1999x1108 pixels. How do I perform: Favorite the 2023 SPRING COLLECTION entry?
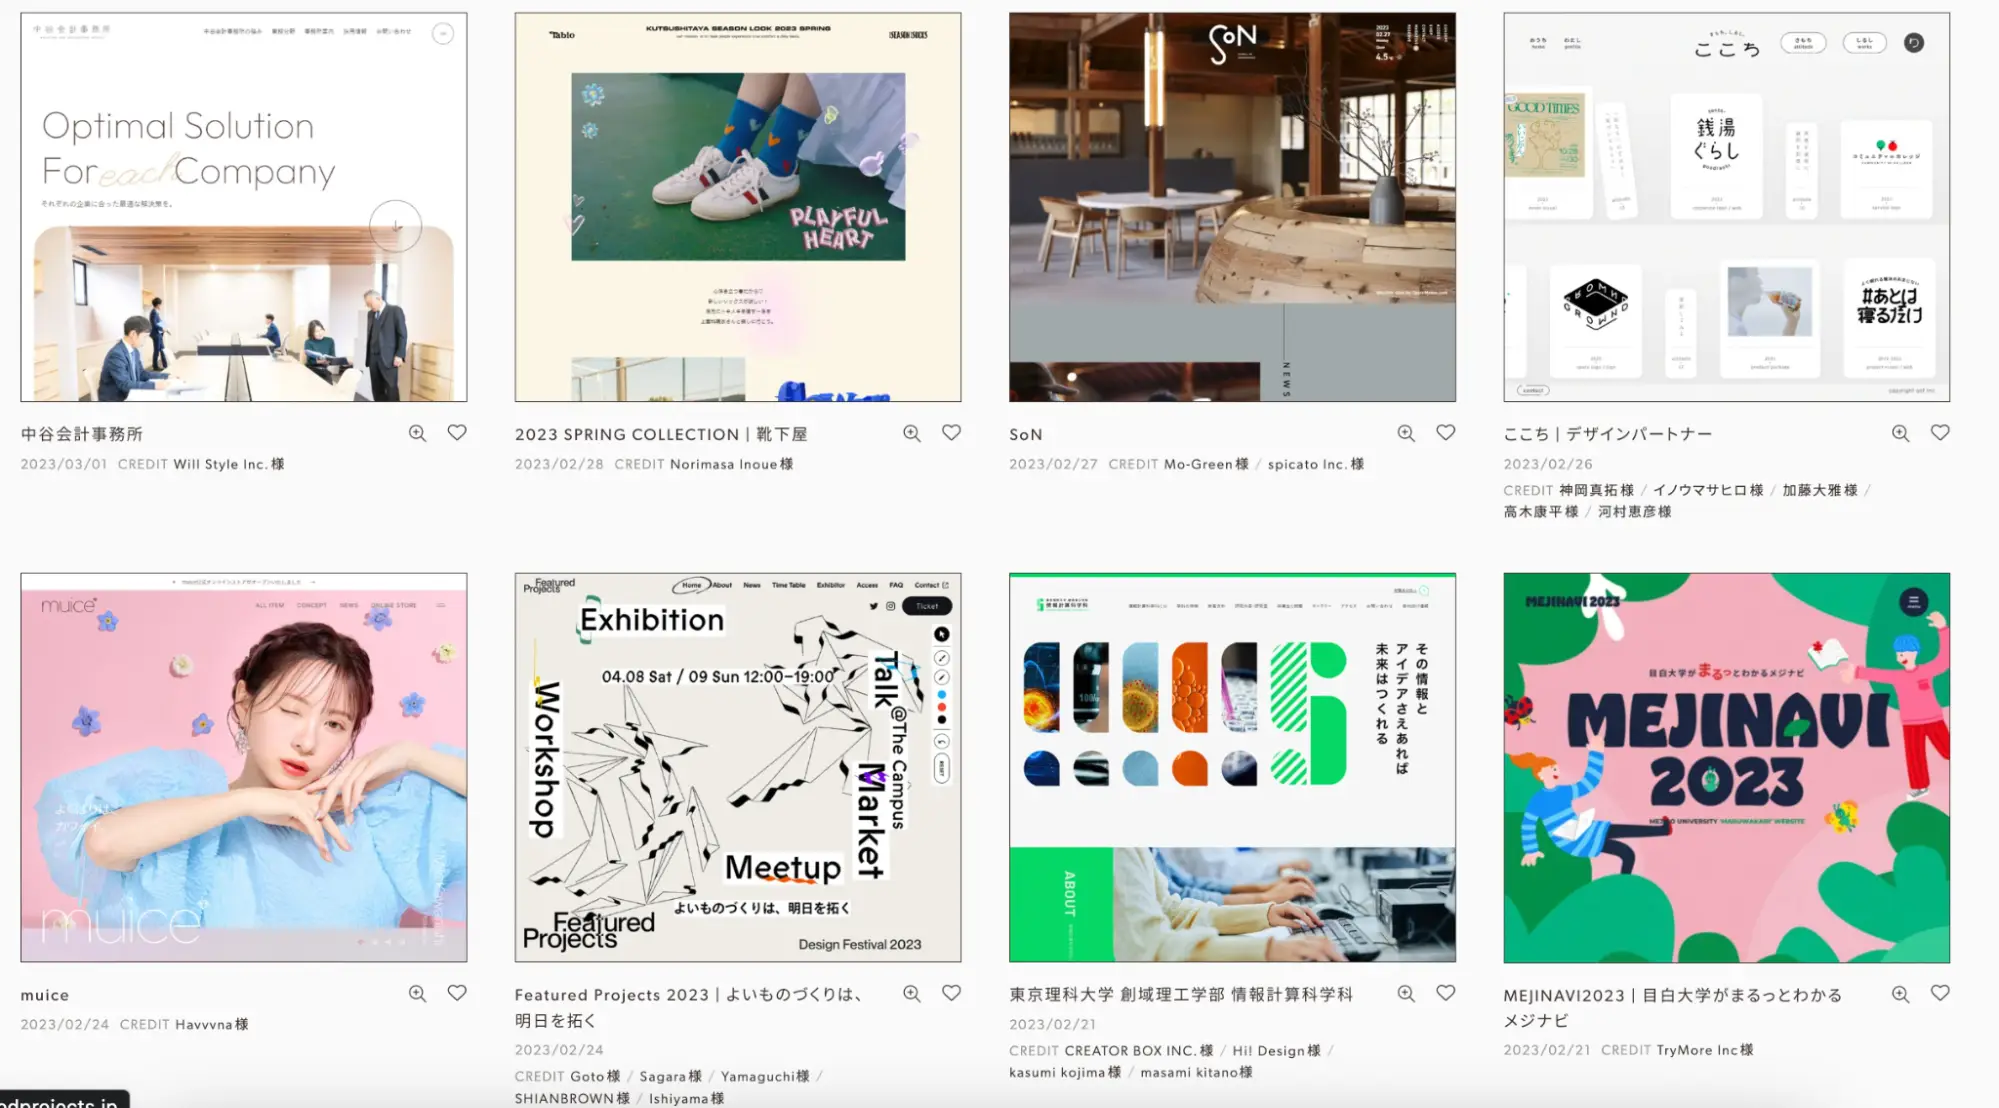[x=951, y=433]
